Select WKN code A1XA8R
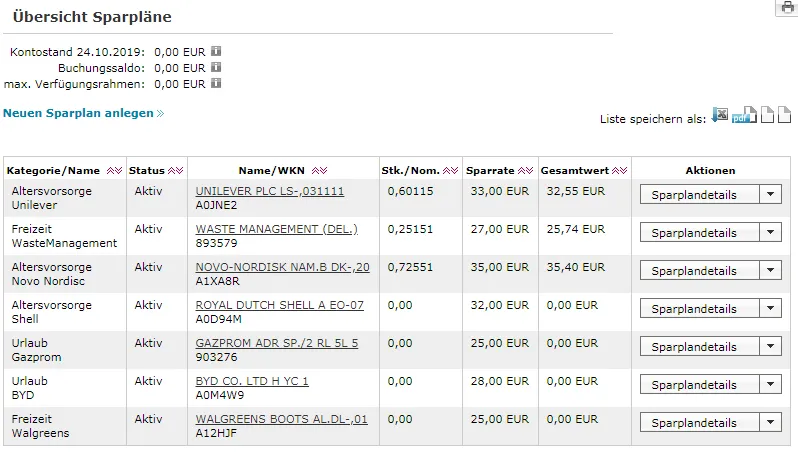Screen dimensions: 798x453 point(217,281)
